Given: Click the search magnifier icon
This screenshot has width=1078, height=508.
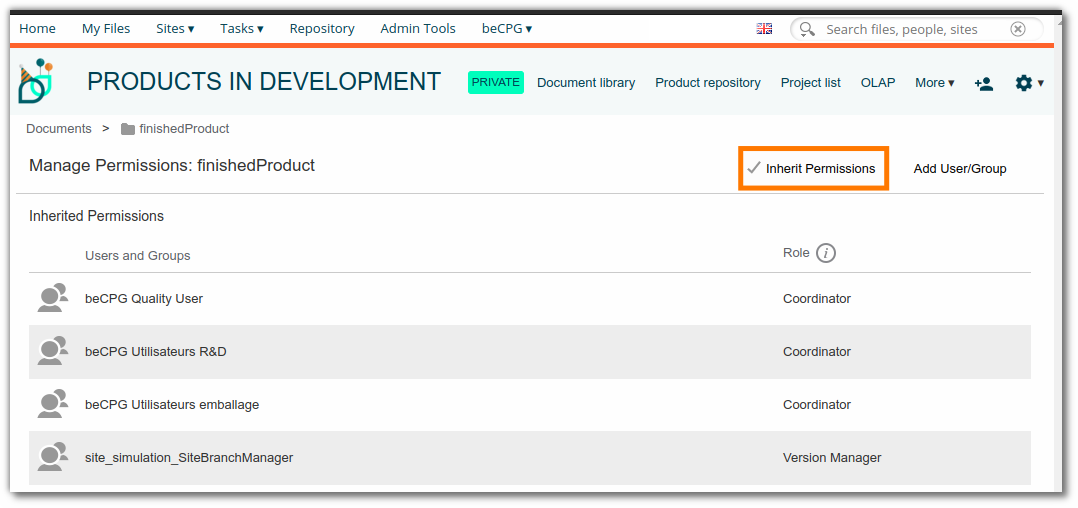Looking at the screenshot, I should tap(808, 29).
